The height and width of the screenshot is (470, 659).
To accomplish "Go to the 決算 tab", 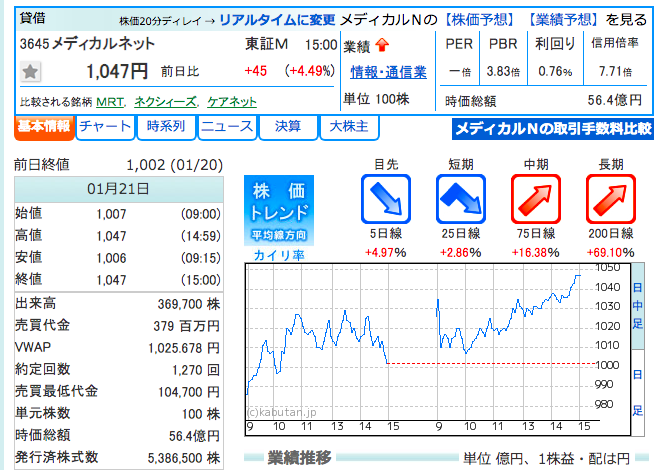I will point(288,127).
